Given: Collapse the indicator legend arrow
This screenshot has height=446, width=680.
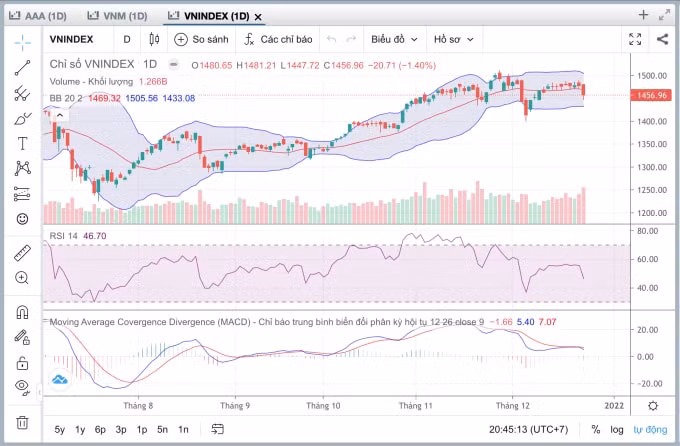Looking at the screenshot, I should (x=60, y=115).
